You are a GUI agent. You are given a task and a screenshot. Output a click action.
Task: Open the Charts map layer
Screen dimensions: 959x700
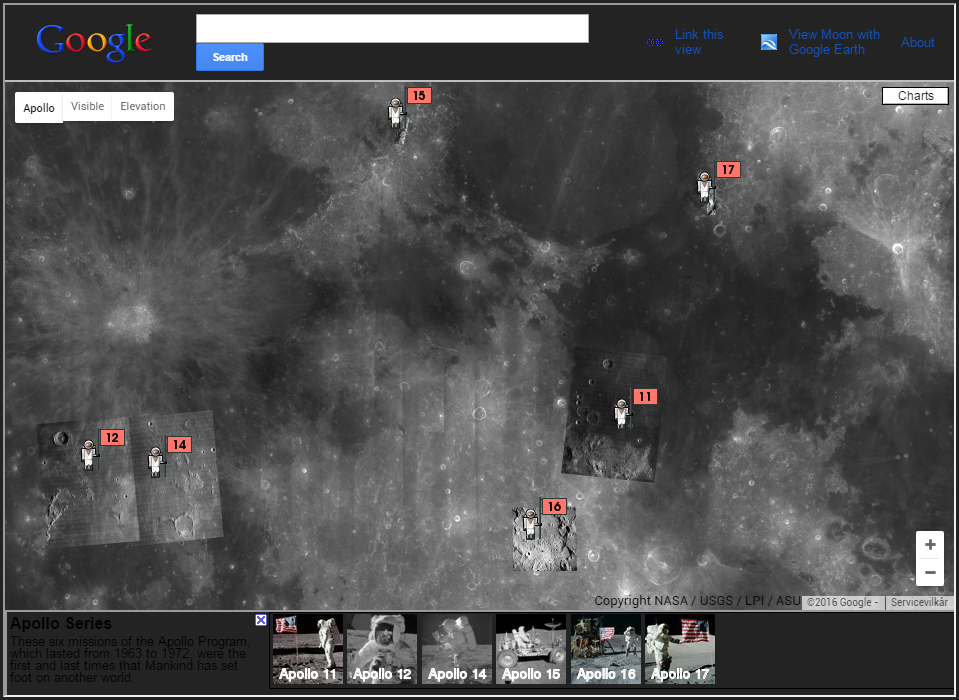point(916,96)
